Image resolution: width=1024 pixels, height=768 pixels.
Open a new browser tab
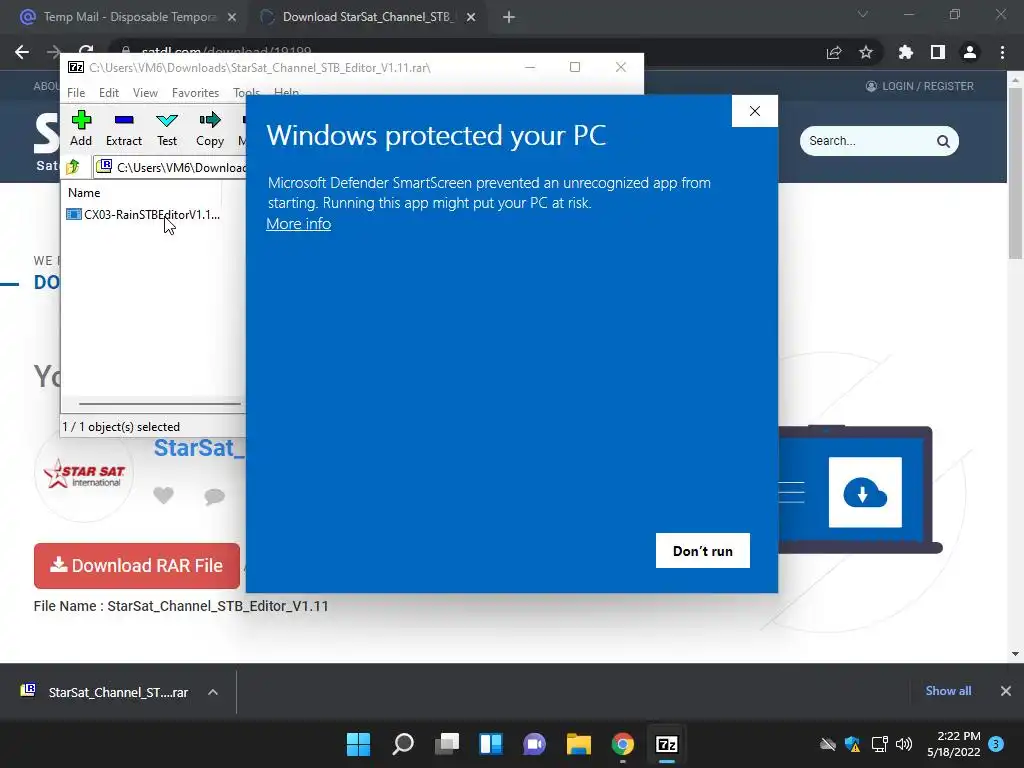[x=509, y=18]
